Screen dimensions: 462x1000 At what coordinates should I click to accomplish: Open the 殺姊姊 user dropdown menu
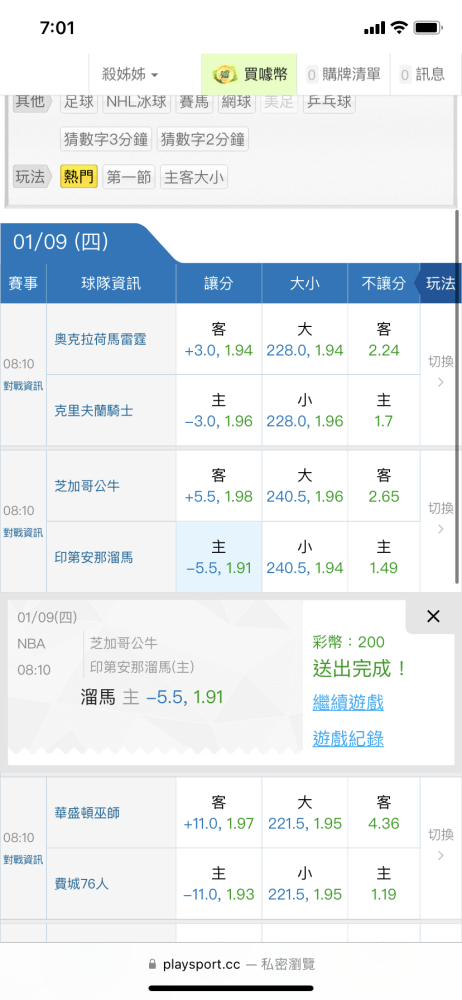click(x=130, y=75)
